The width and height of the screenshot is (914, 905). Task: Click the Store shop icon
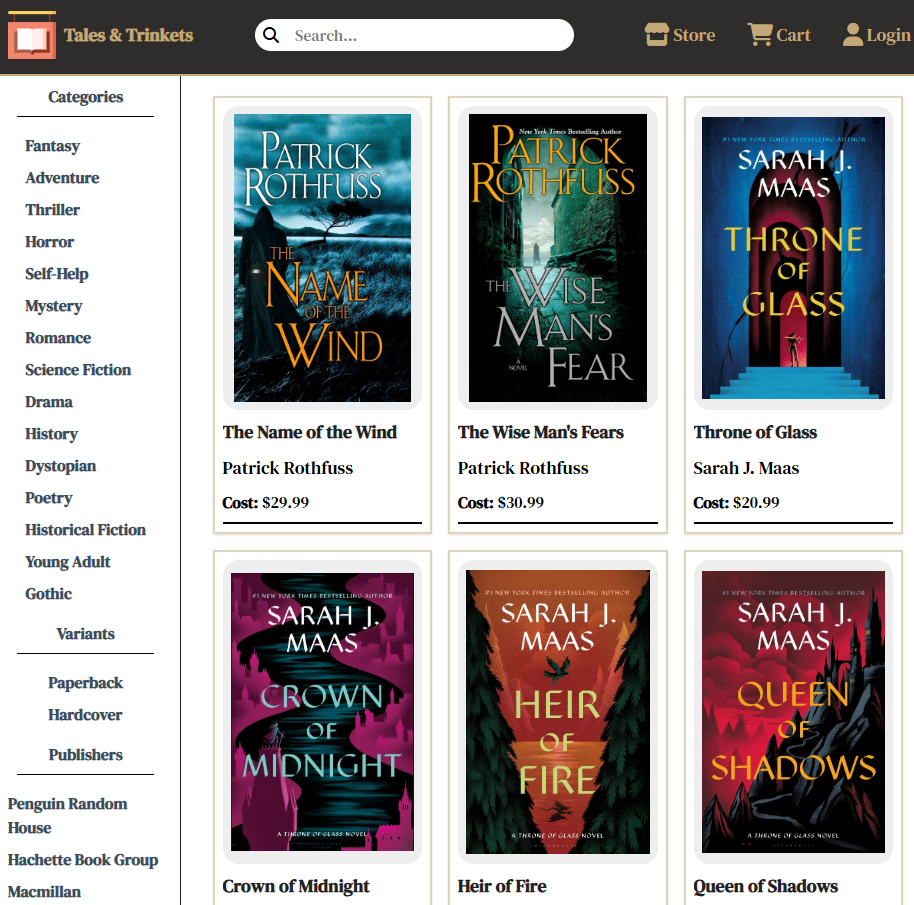657,34
